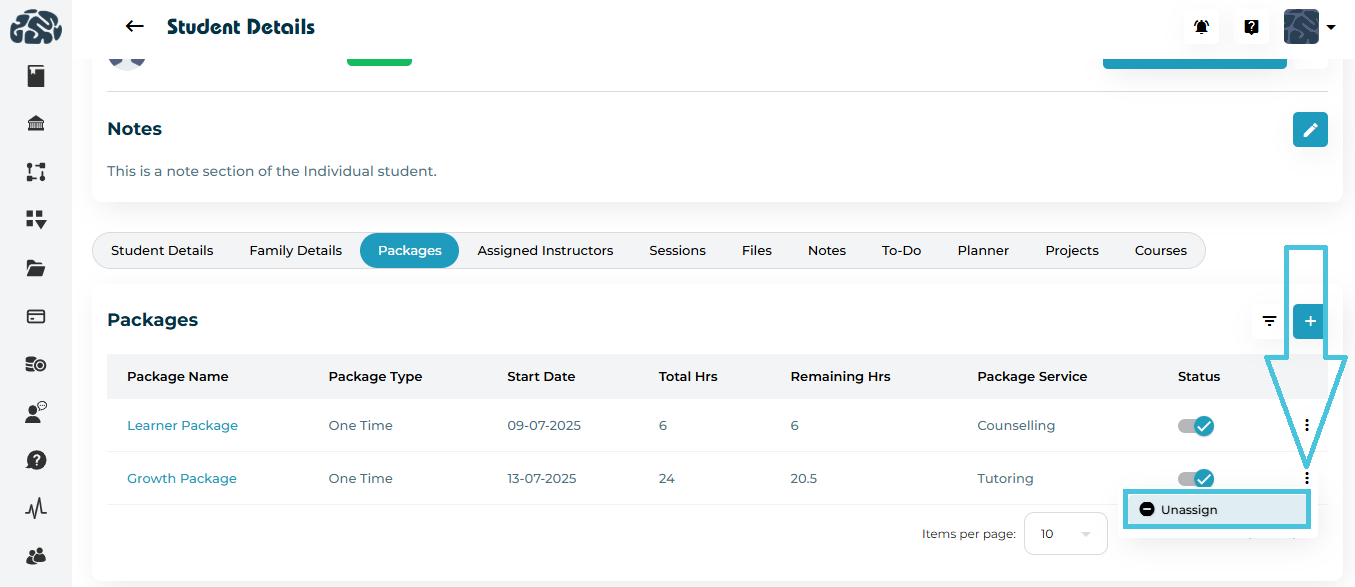Click the plus icon to add package
This screenshot has width=1355, height=587.
pyautogui.click(x=1310, y=321)
